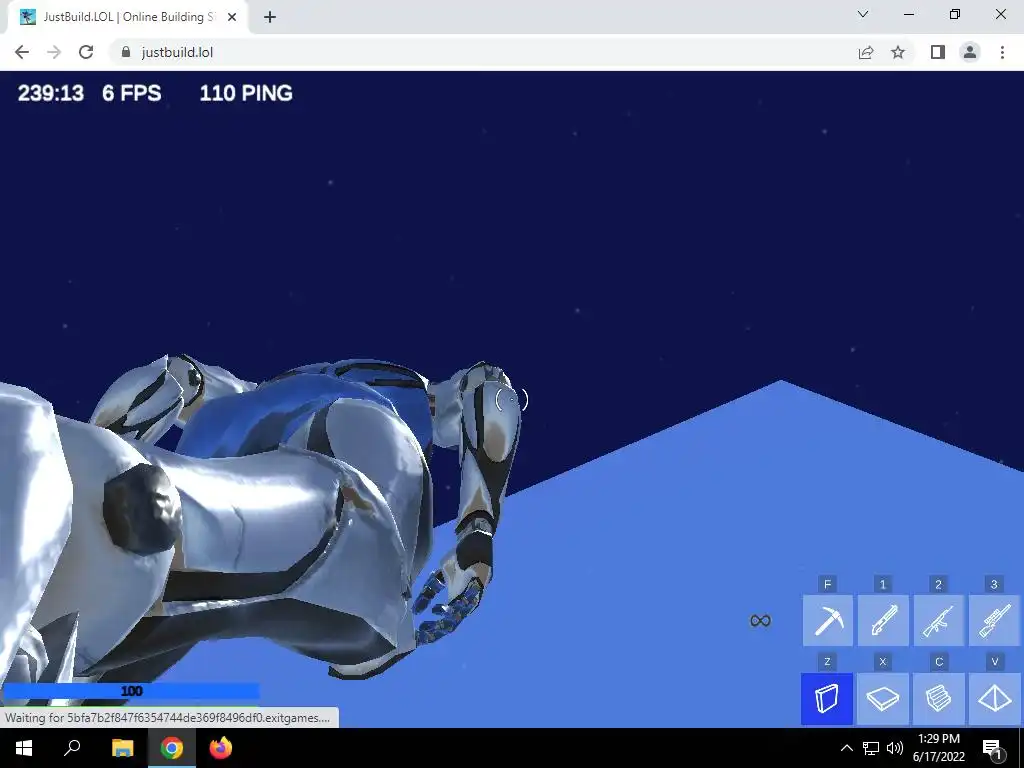Click the 239:13 timer text

pos(51,93)
